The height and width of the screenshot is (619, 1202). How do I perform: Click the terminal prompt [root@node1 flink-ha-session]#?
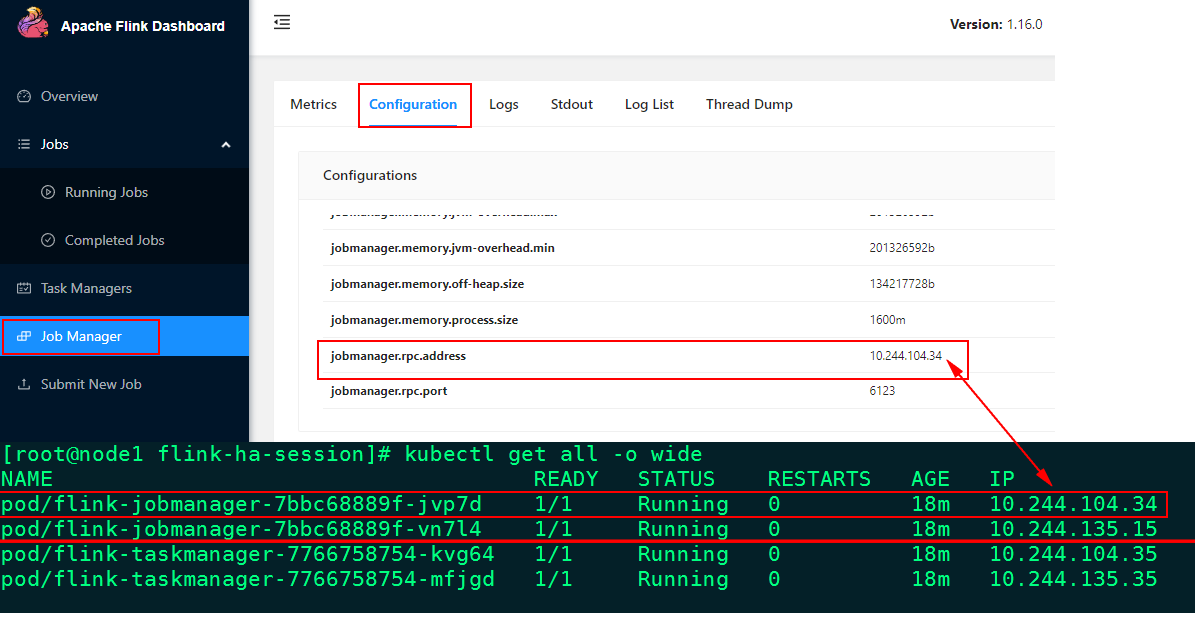tap(196, 454)
